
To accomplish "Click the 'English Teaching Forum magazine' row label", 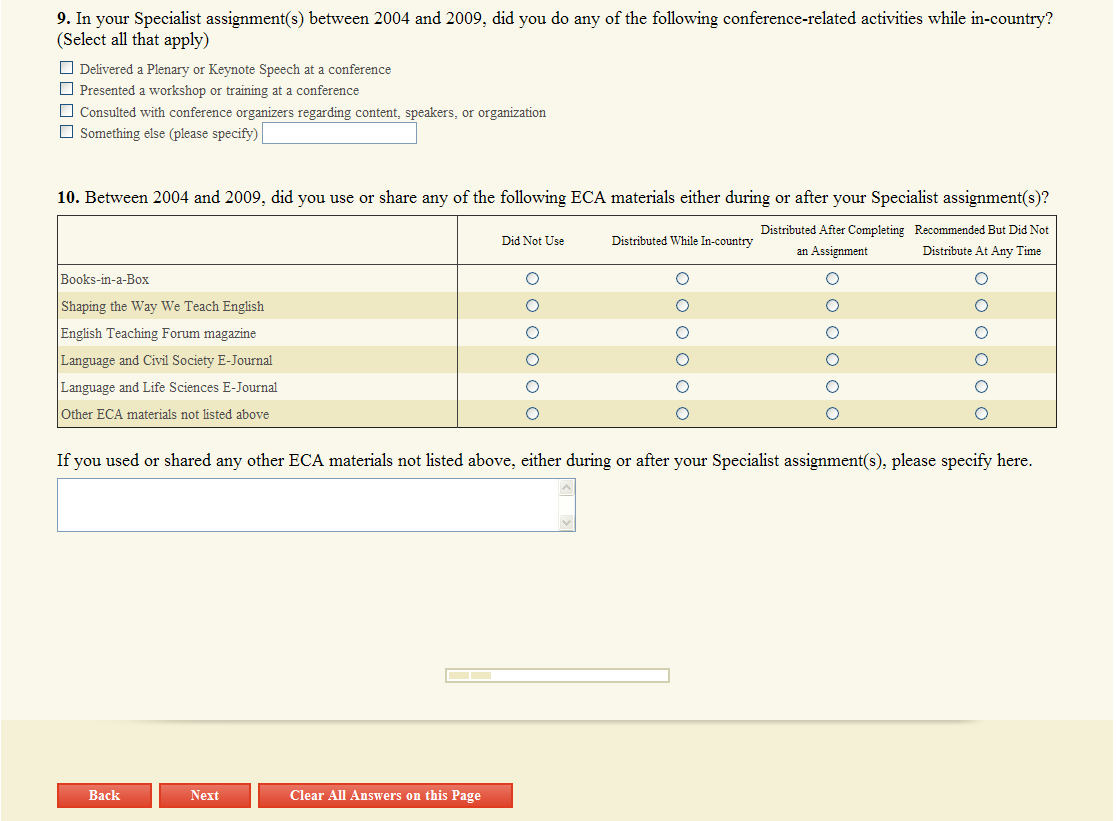I will pyautogui.click(x=158, y=334).
